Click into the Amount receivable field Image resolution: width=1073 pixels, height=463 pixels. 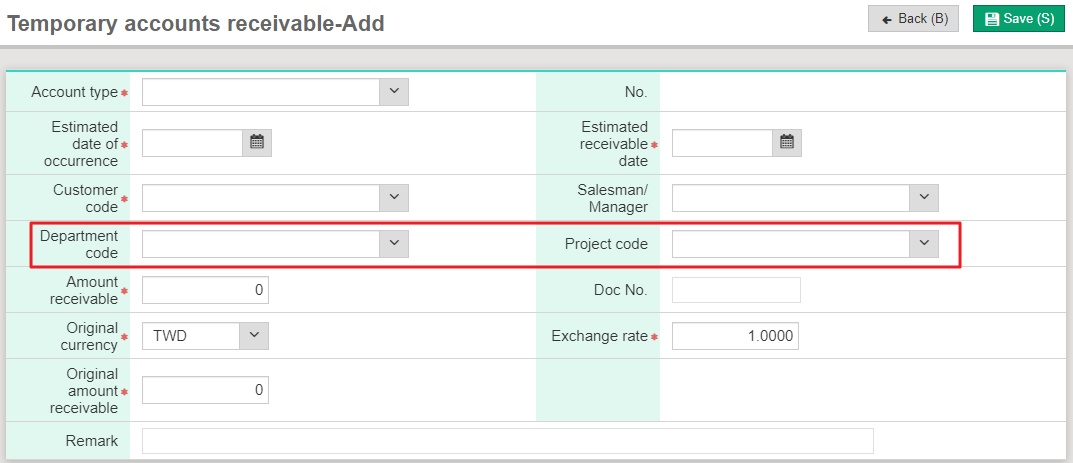[x=205, y=290]
